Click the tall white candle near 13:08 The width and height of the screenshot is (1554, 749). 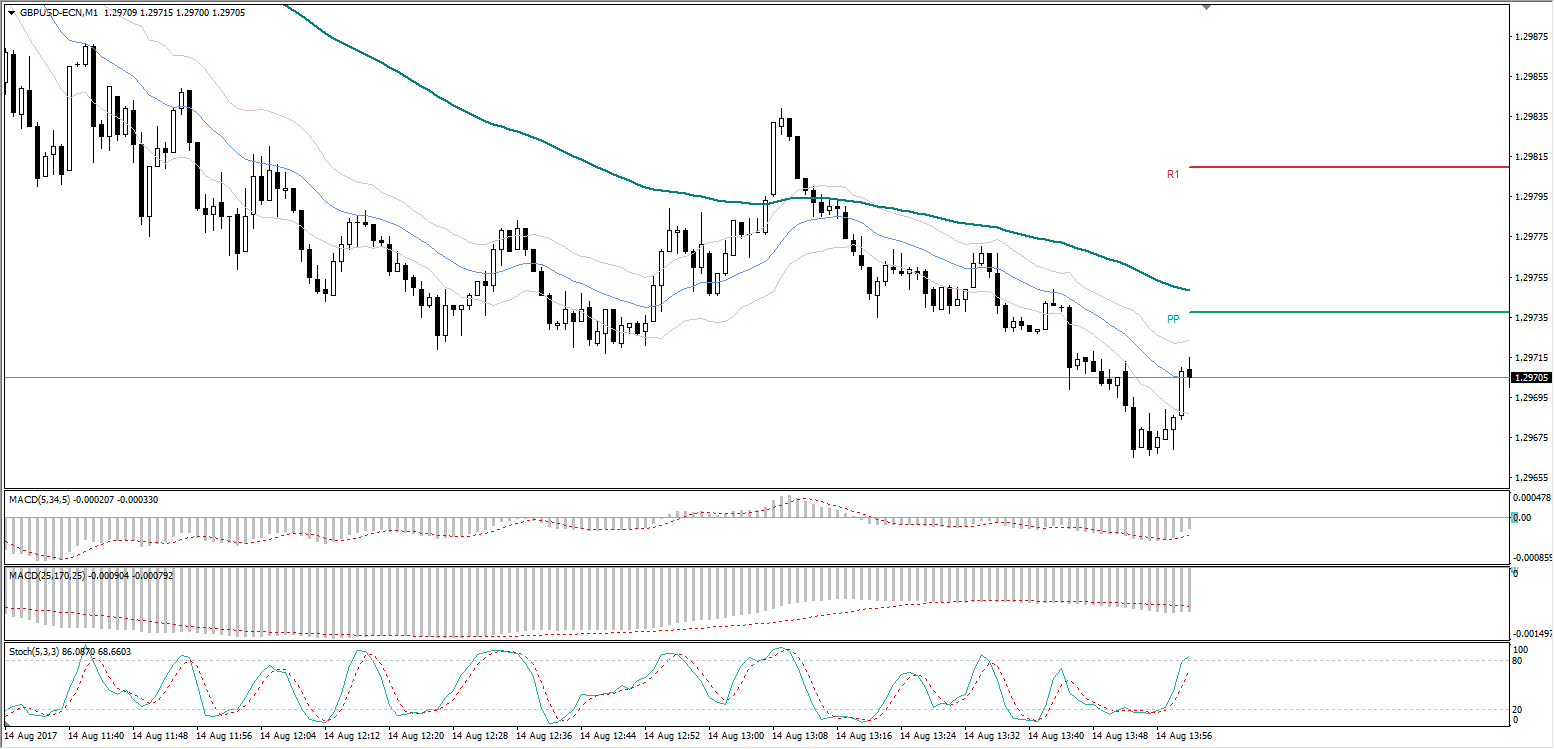(773, 158)
